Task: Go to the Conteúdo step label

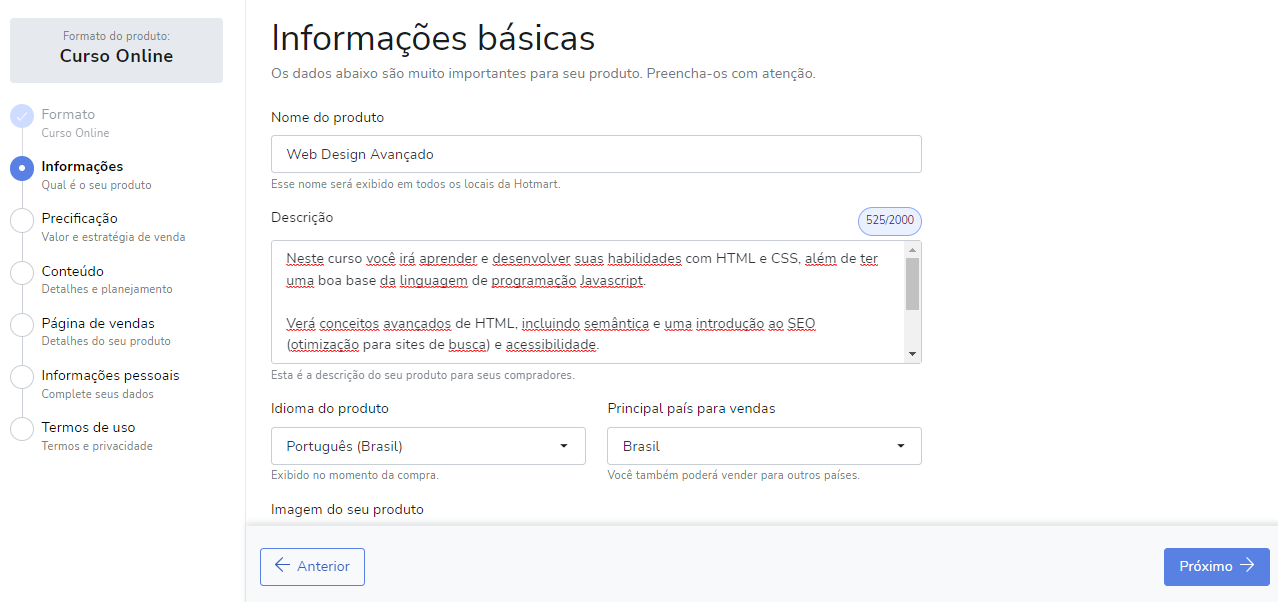Action: [x=72, y=271]
